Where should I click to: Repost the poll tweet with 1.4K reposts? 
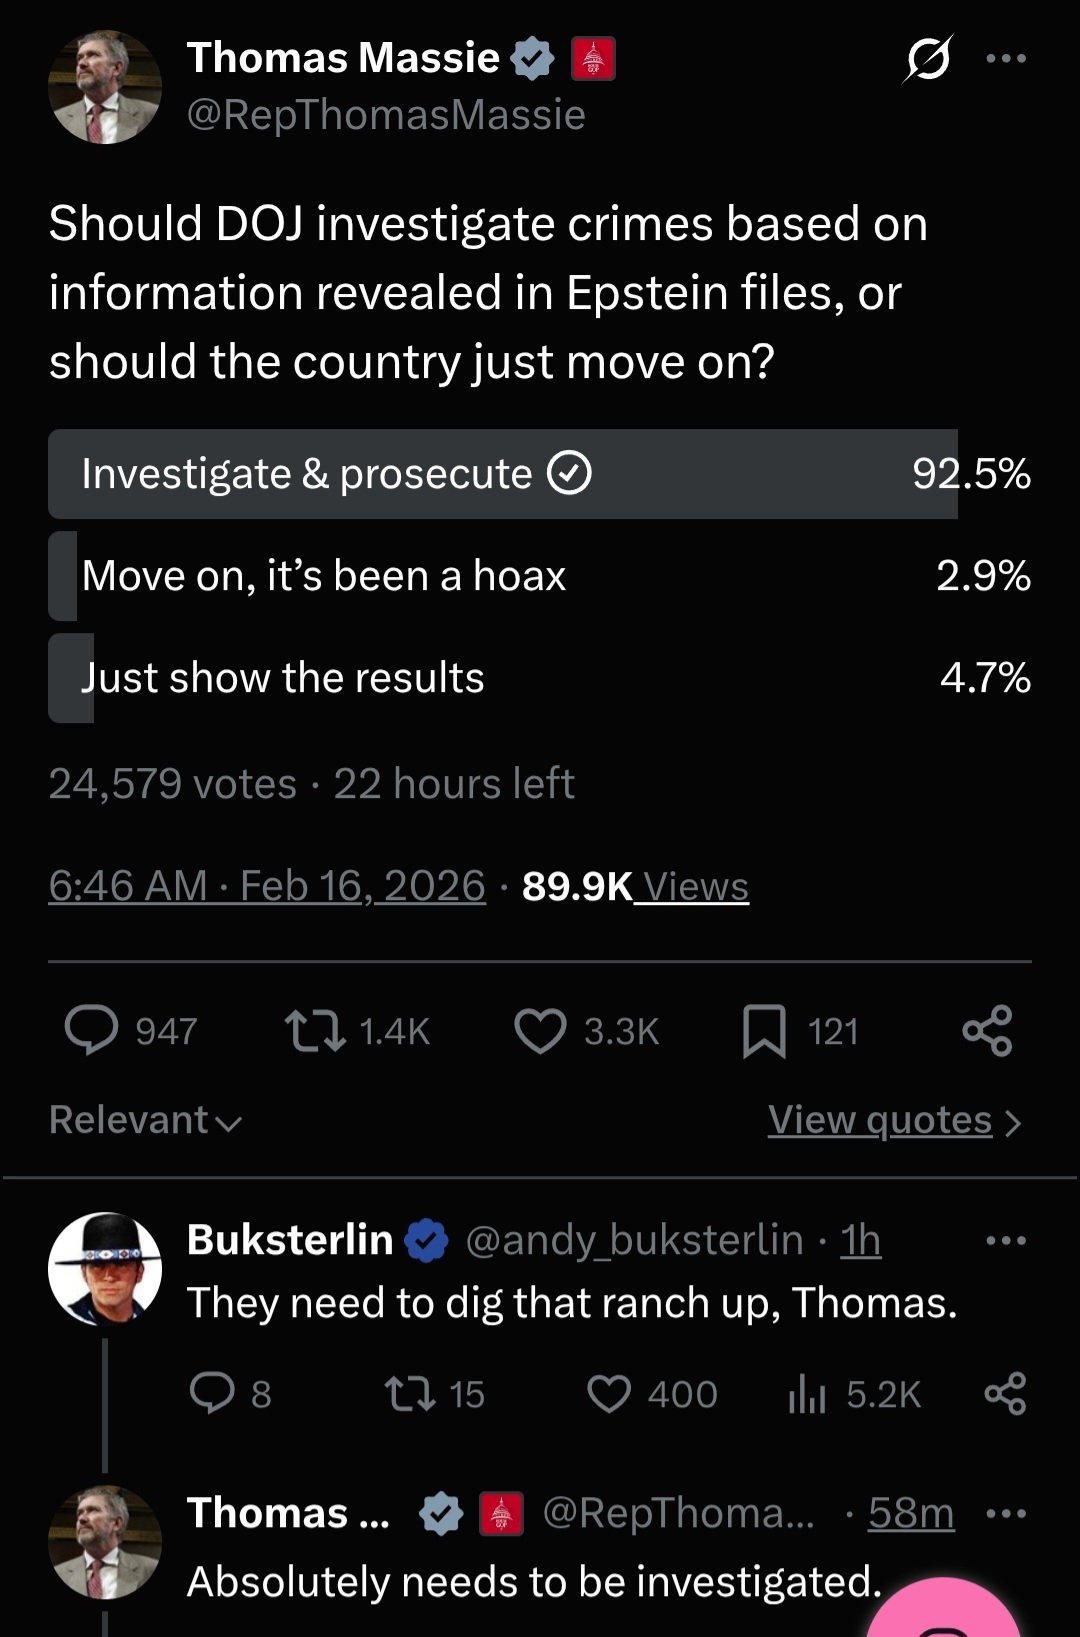(316, 1031)
